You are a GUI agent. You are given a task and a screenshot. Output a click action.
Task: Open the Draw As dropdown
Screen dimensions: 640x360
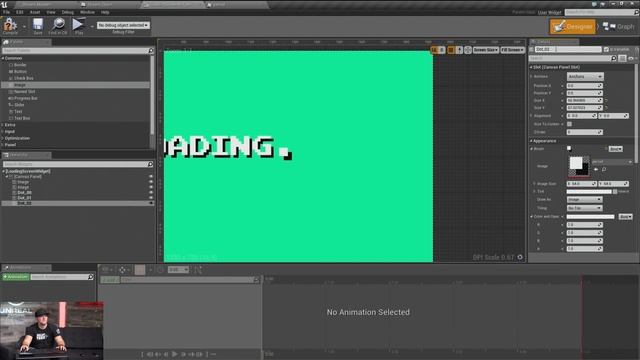tap(584, 200)
